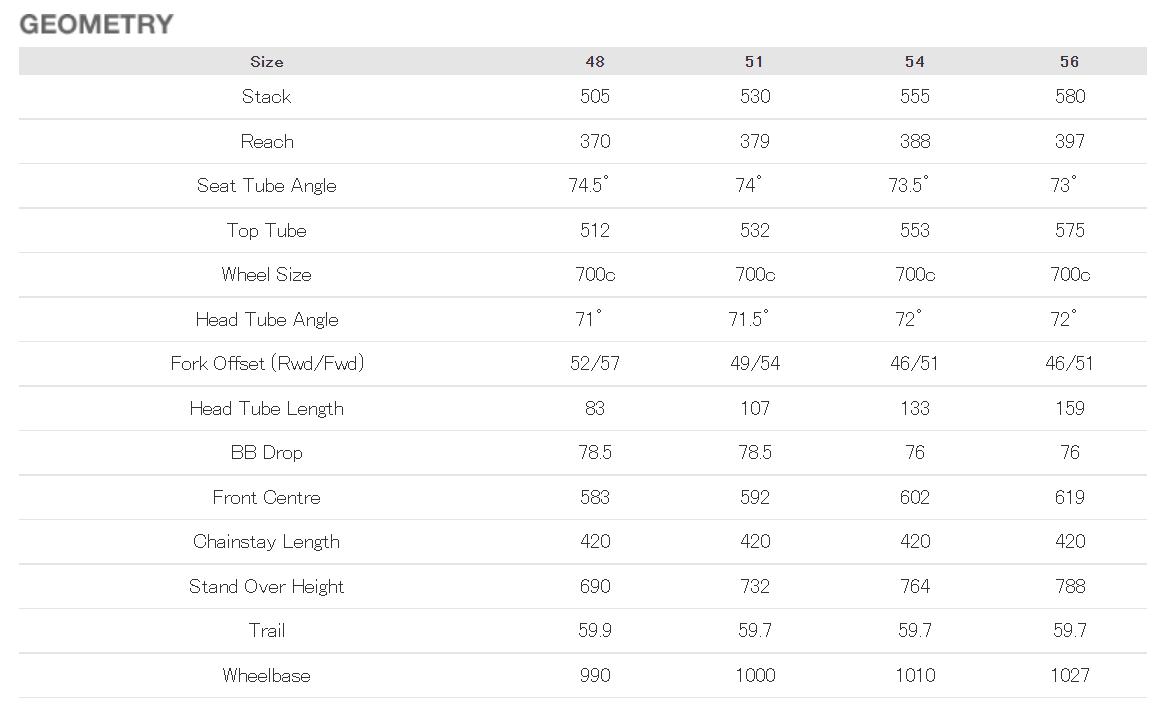This screenshot has height=715, width=1151.
Task: Select the Stand Over Height label
Action: 267,587
